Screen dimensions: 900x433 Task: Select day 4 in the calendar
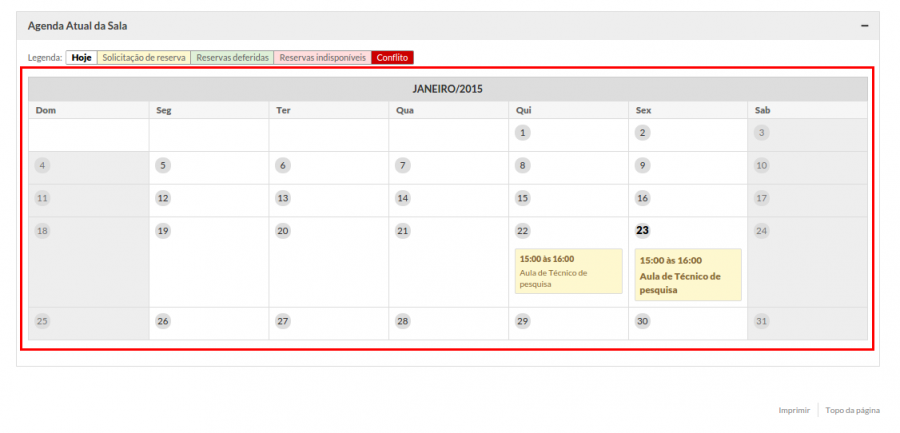click(x=42, y=166)
